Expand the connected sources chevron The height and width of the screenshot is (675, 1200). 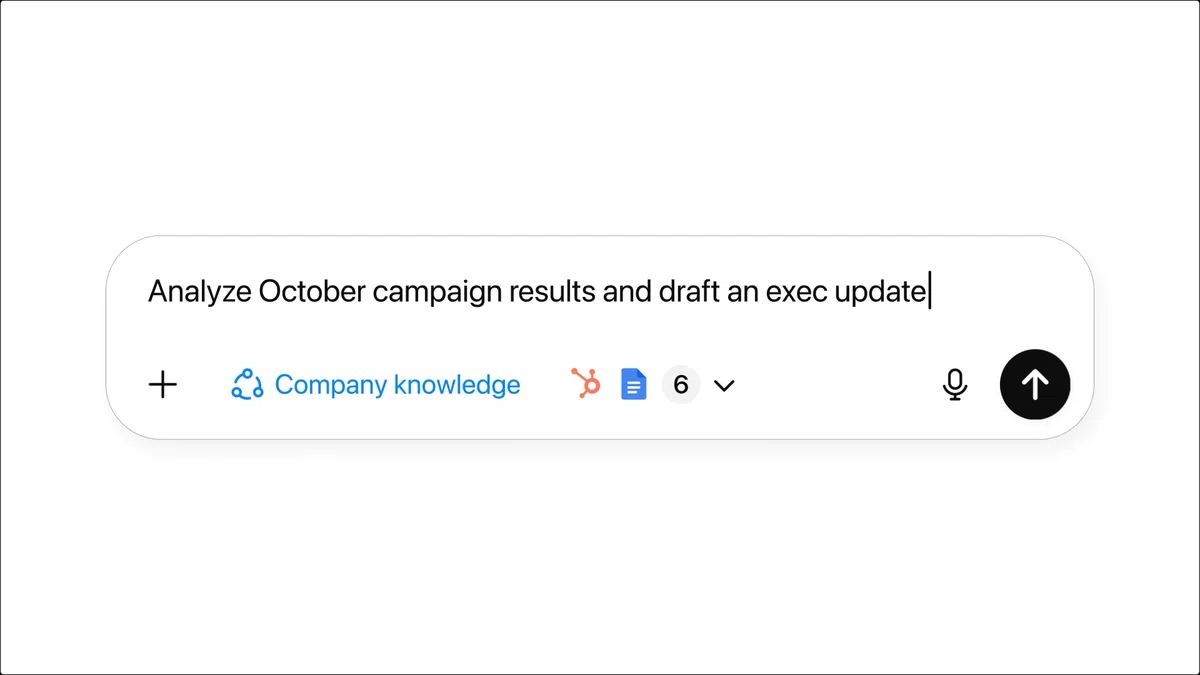click(725, 385)
